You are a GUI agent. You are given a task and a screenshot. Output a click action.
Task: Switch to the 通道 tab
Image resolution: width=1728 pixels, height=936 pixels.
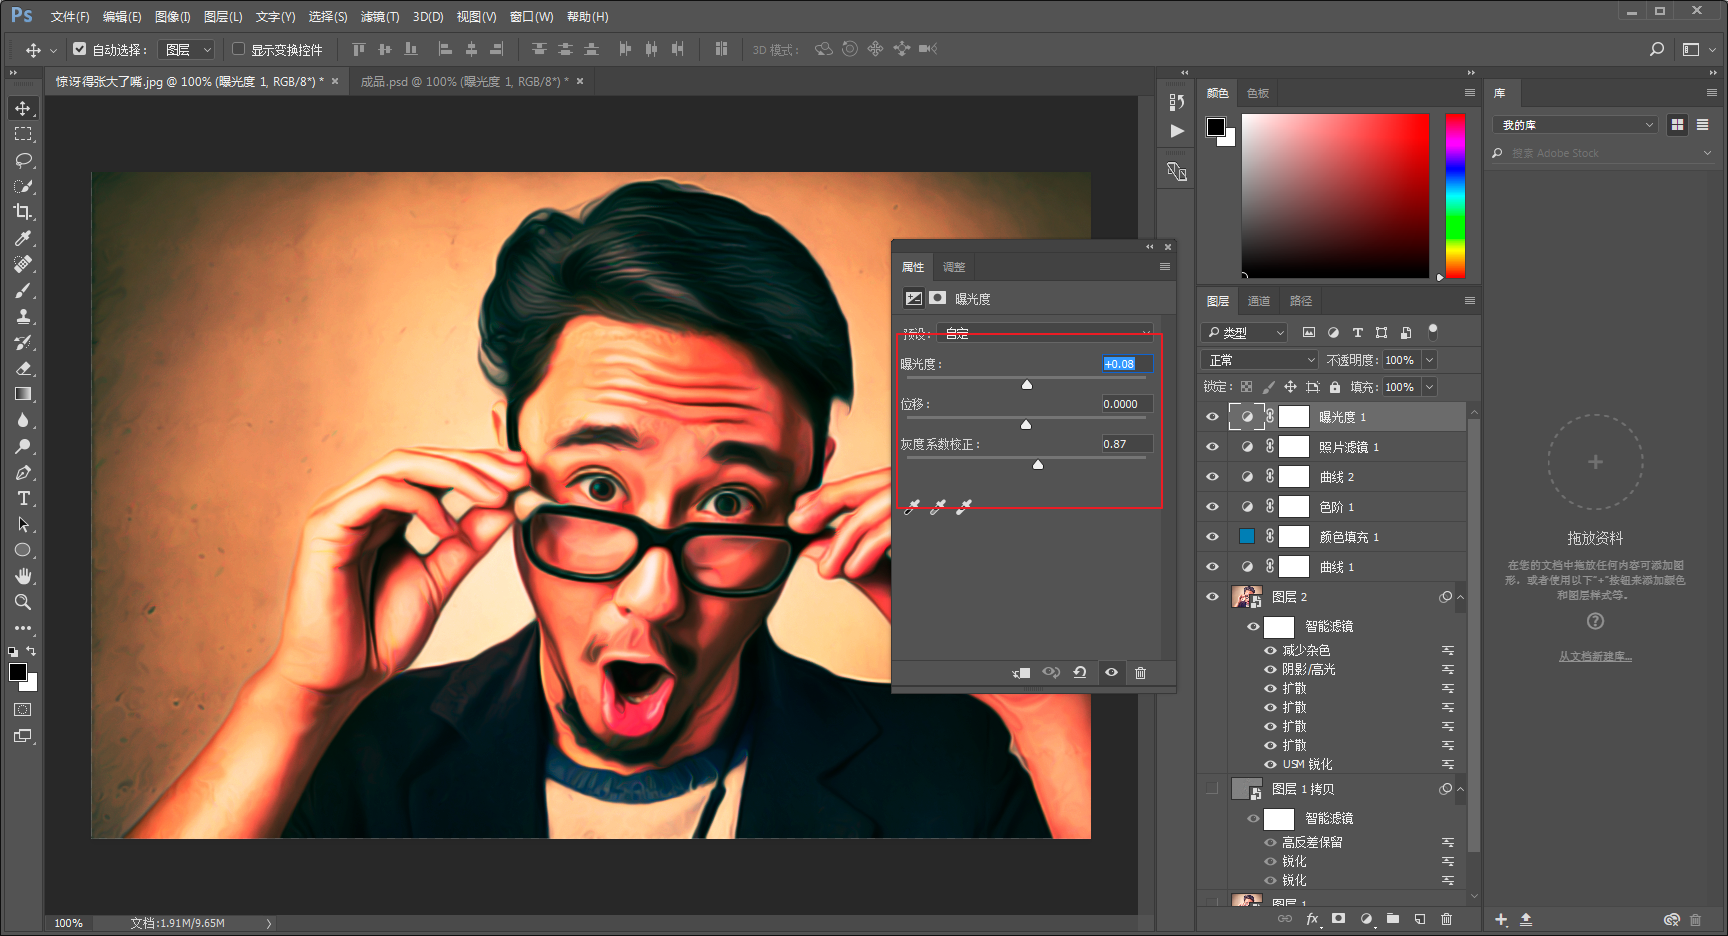click(x=1259, y=301)
